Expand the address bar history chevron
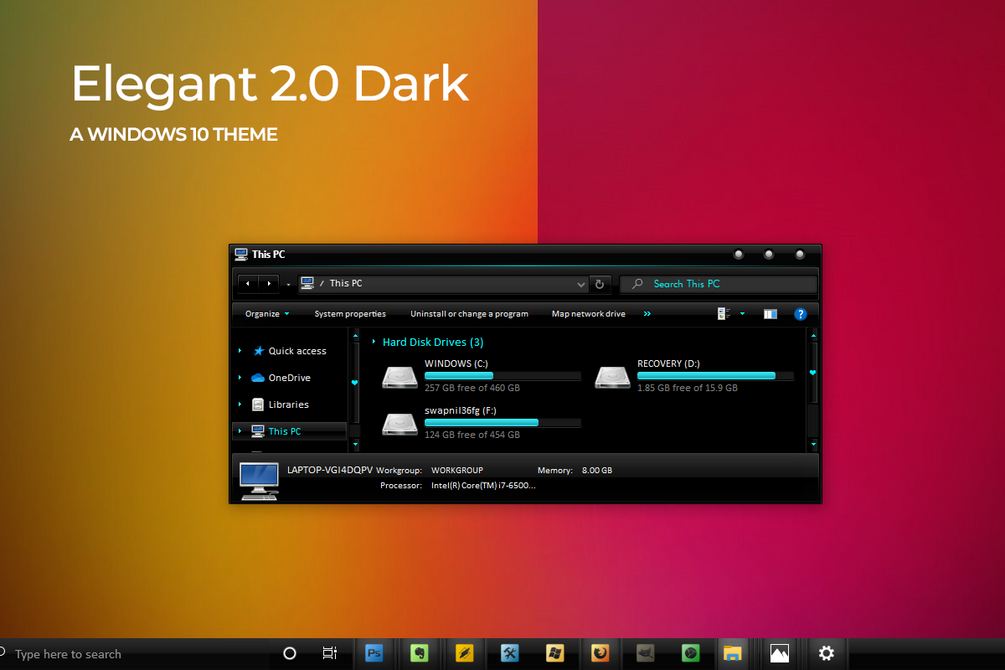The width and height of the screenshot is (1005, 670). [580, 284]
